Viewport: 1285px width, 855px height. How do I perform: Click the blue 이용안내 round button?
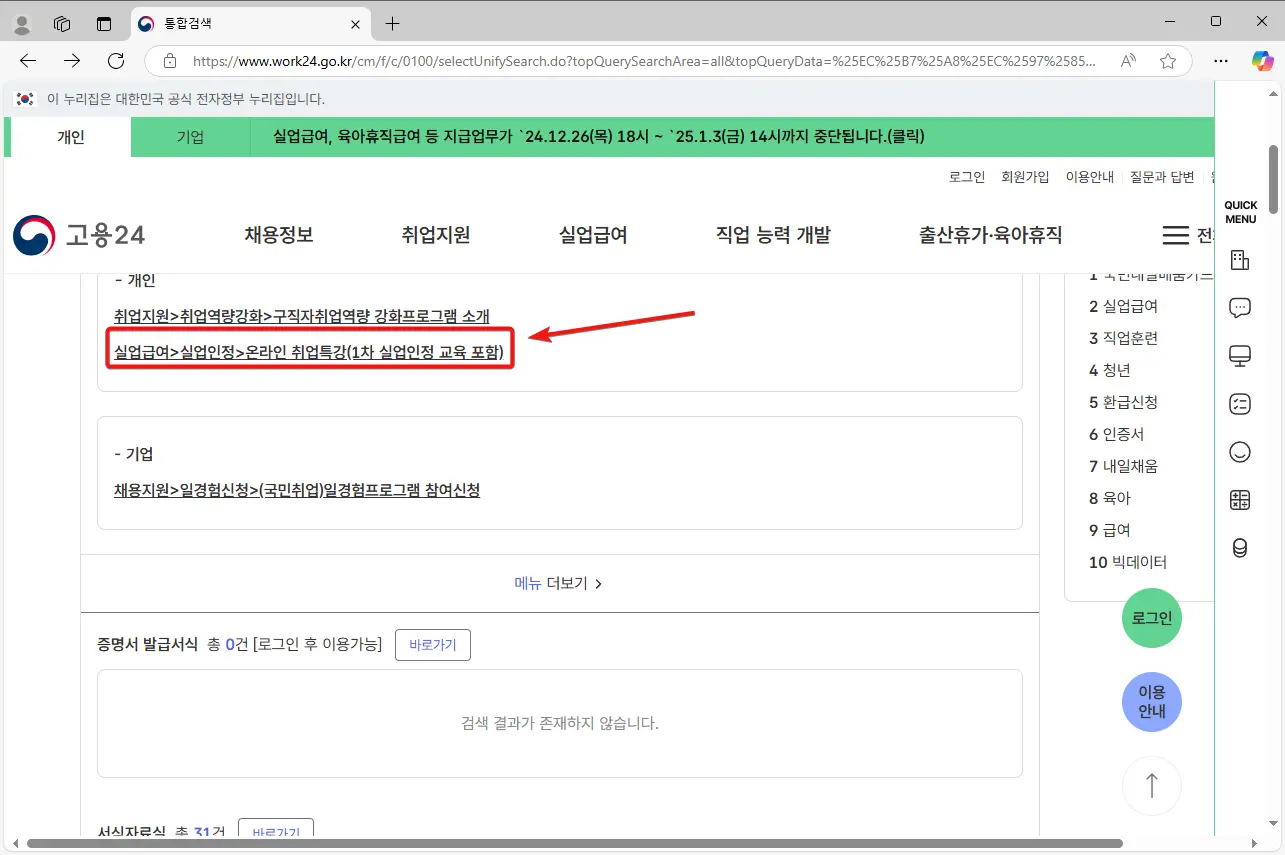click(x=1152, y=702)
